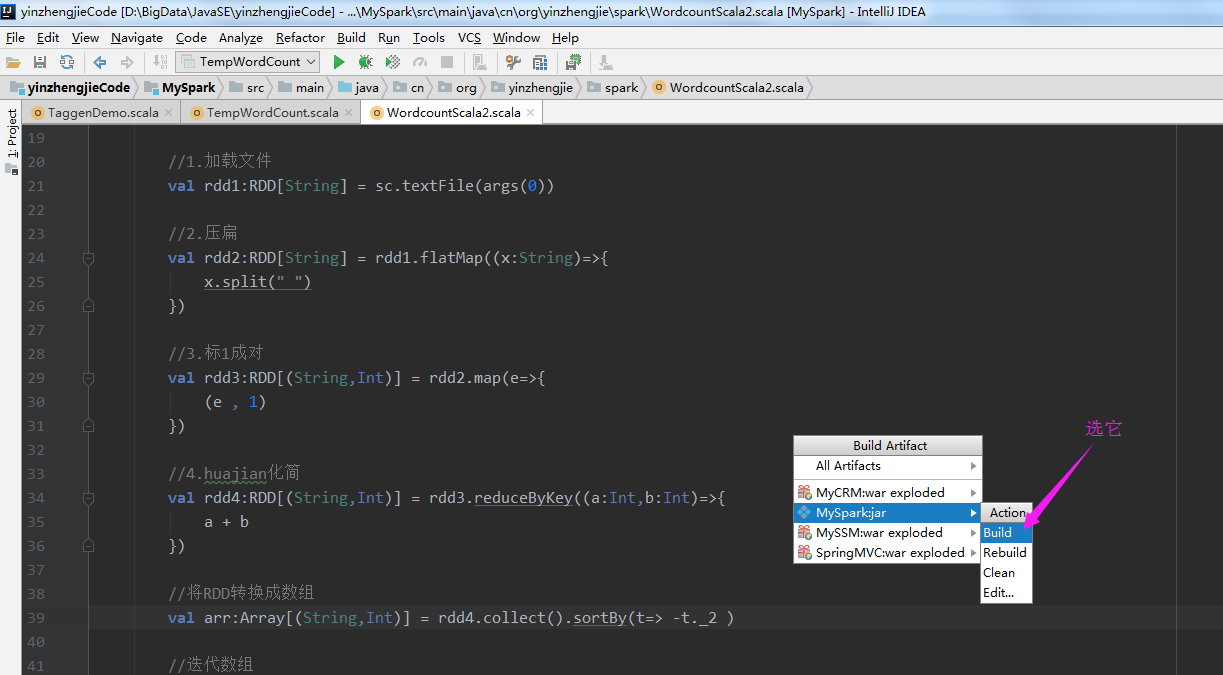Click the Synchronize refresh icon
1223x675 pixels.
click(66, 62)
